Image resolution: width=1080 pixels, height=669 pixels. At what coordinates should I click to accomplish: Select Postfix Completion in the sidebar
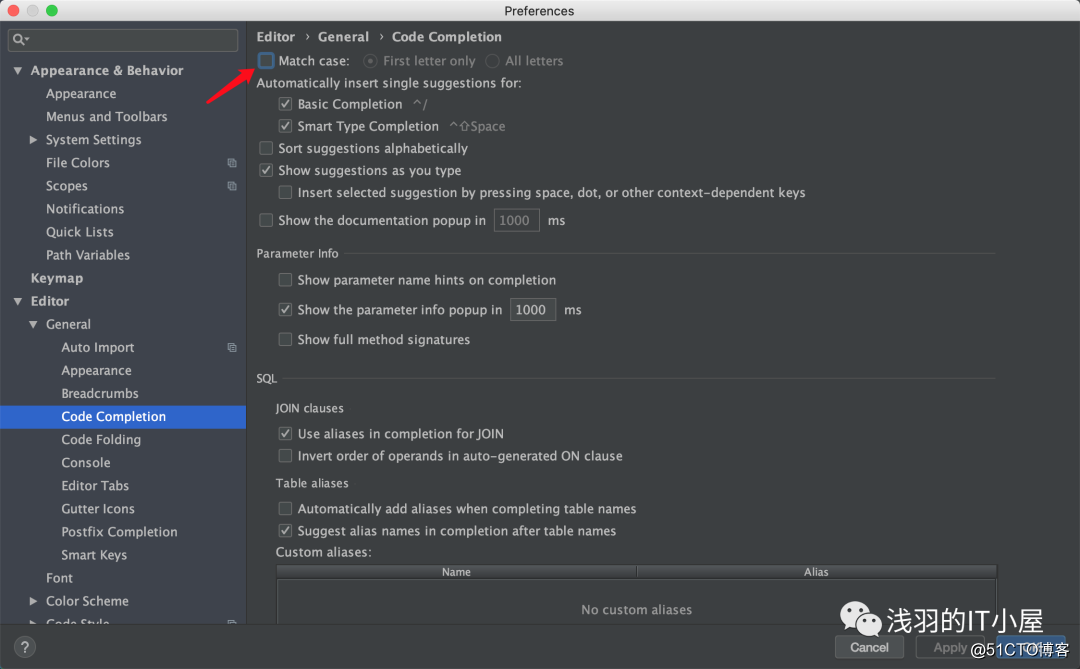click(x=119, y=531)
